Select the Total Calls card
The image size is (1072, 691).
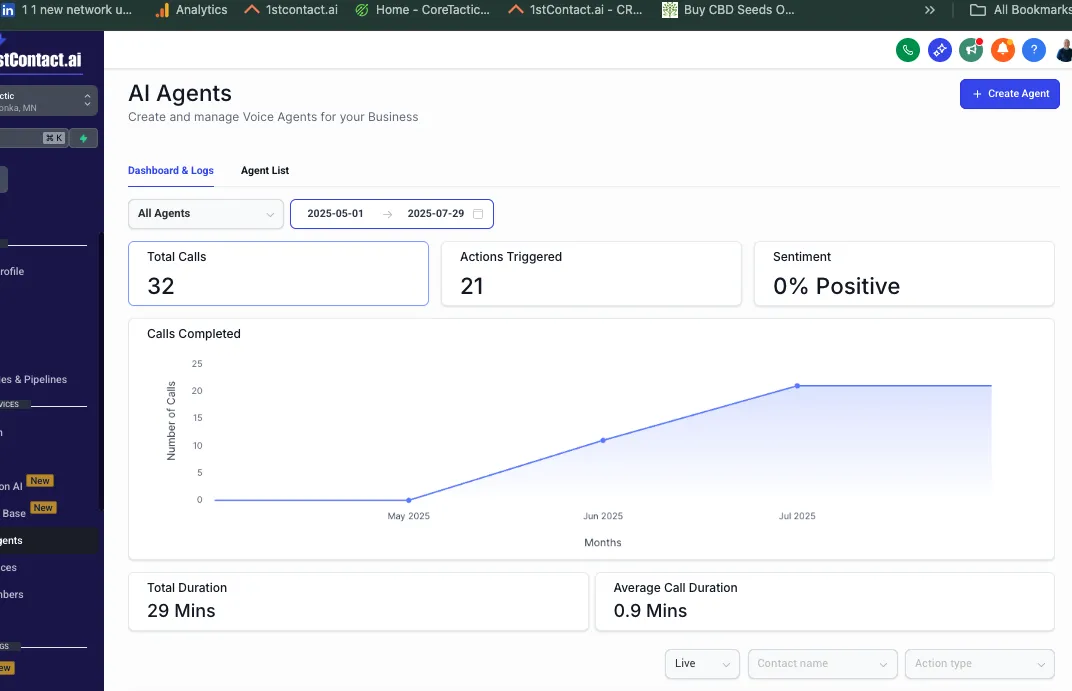click(278, 273)
